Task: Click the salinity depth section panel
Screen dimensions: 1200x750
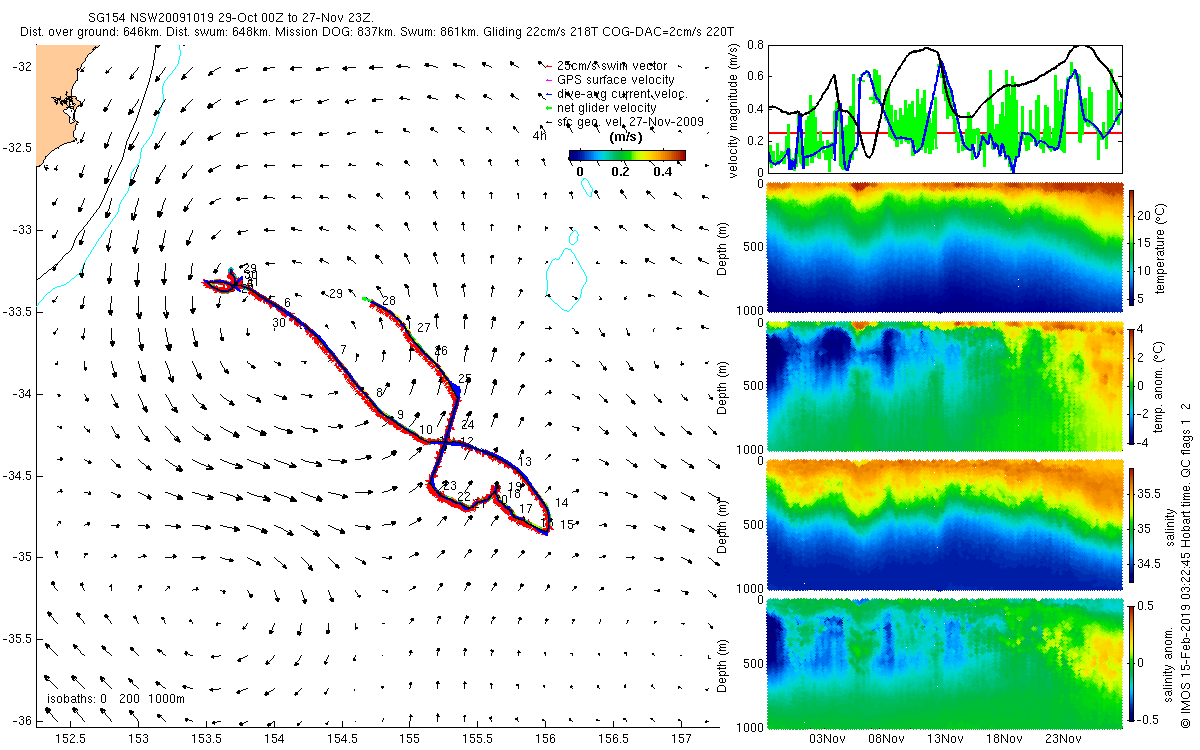Action: click(x=944, y=526)
